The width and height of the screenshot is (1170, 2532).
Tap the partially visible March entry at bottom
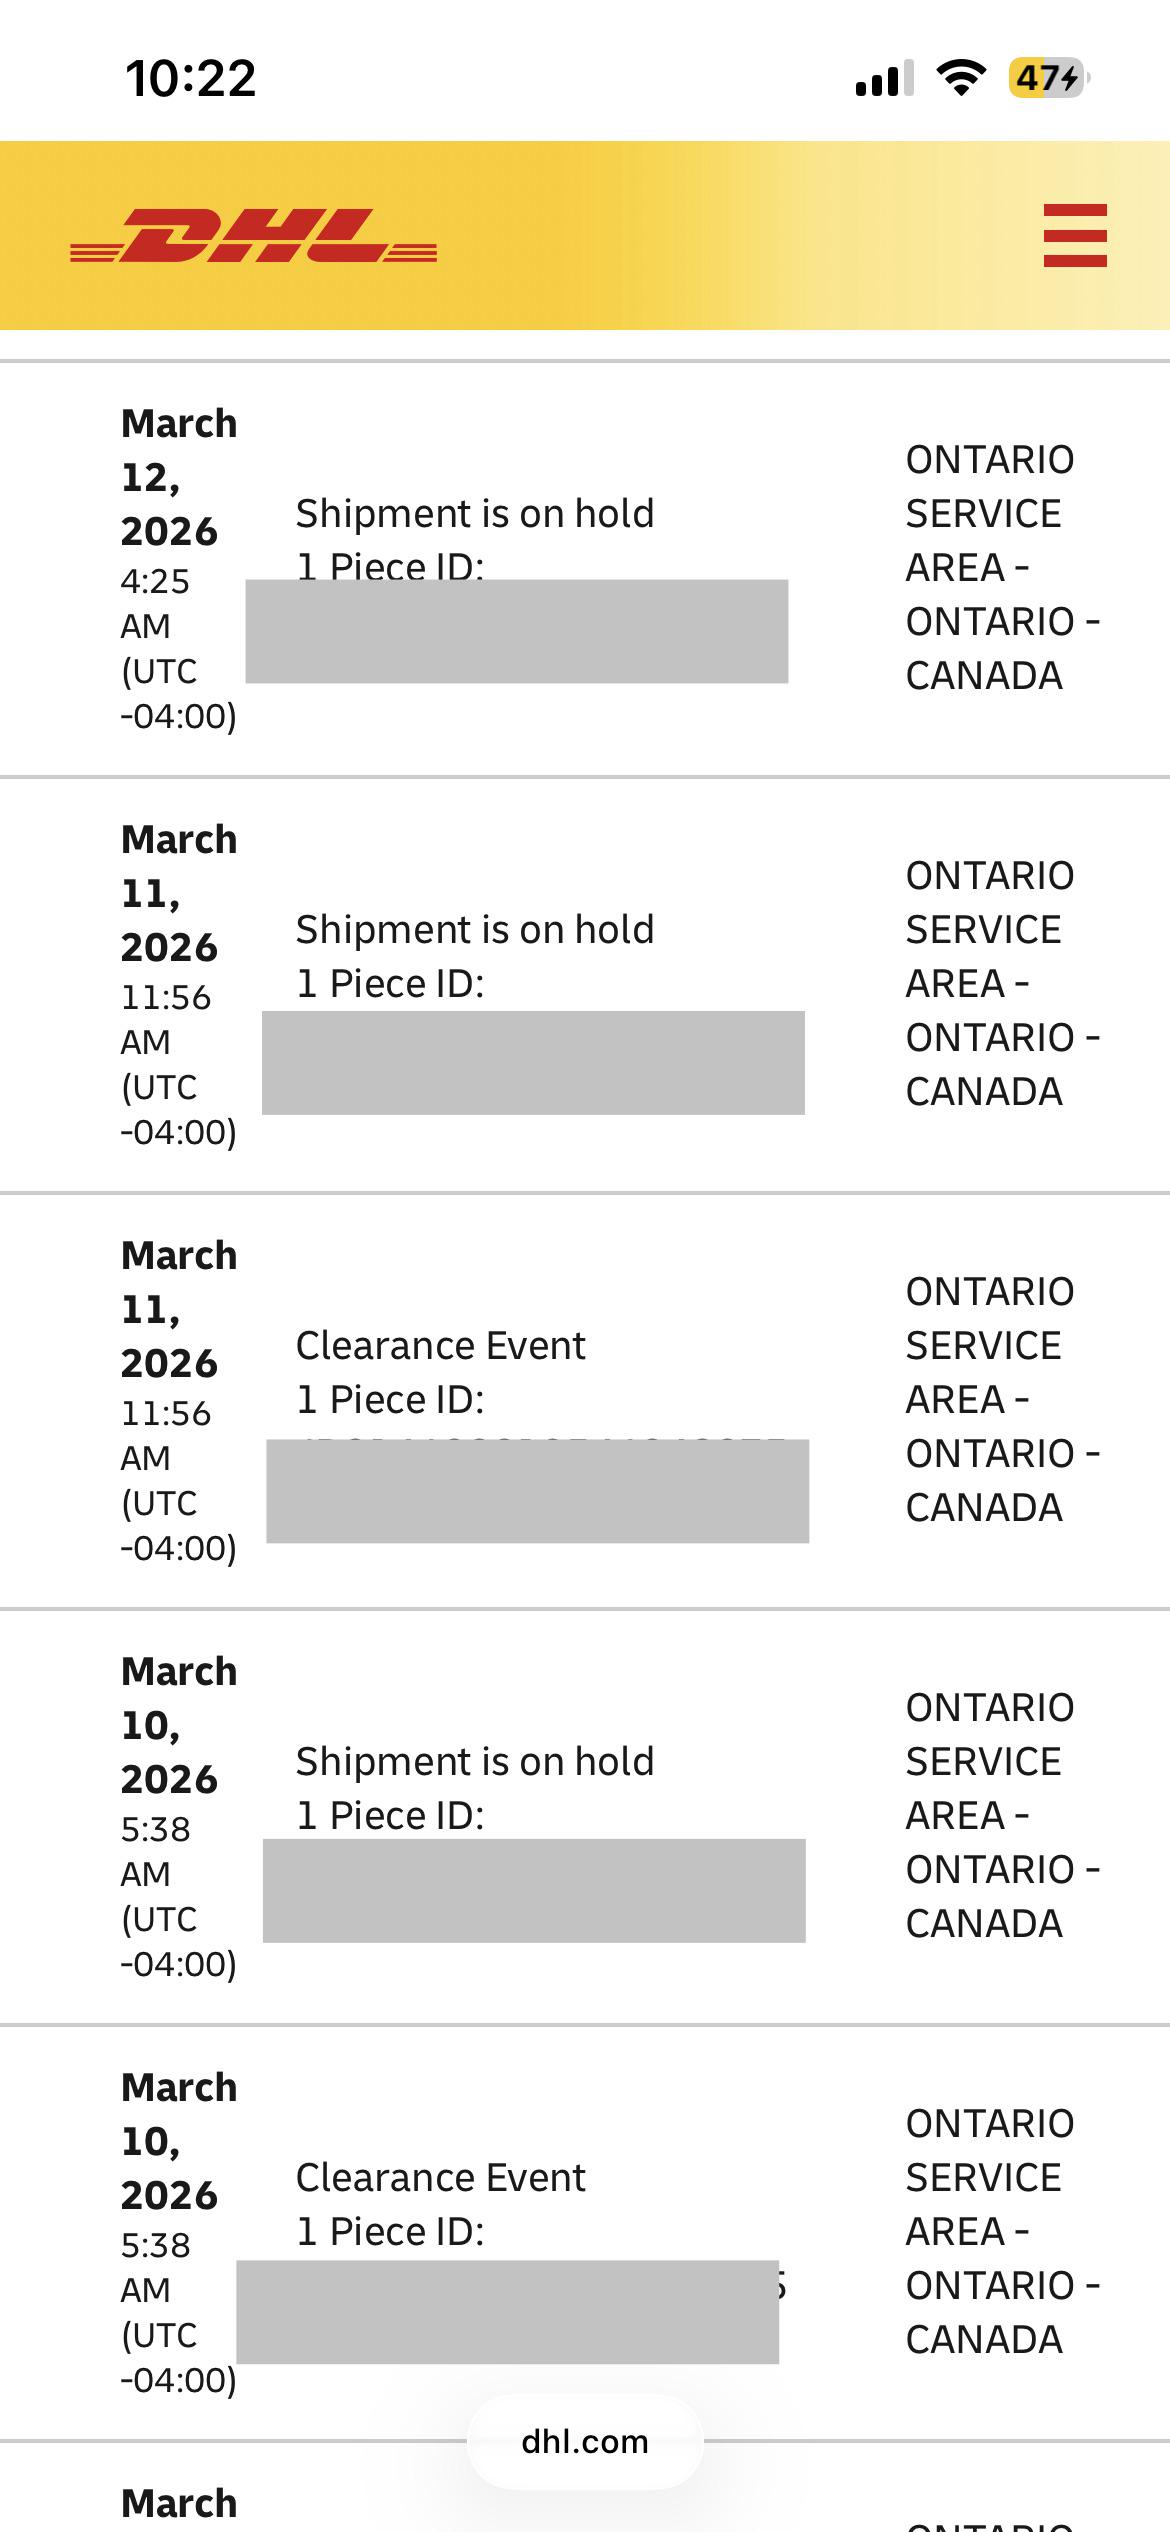pos(178,2504)
